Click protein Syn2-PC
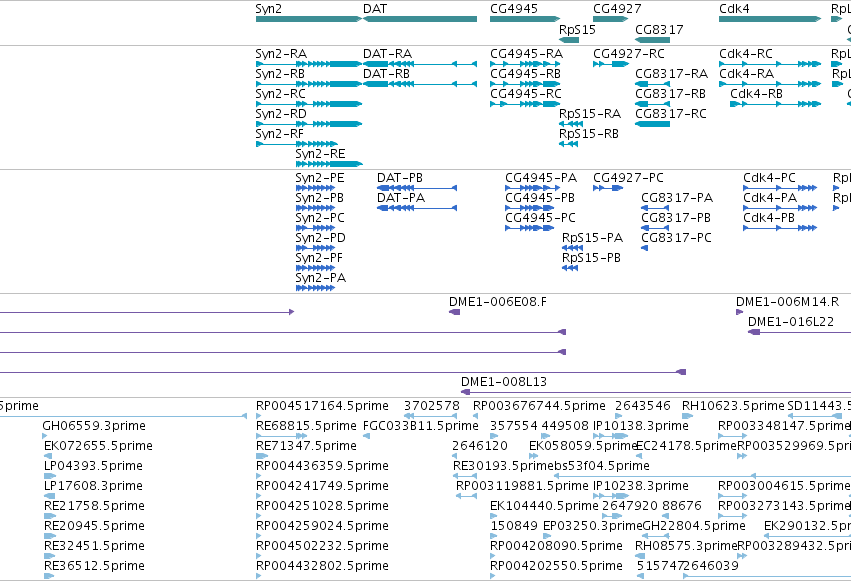 click(315, 228)
